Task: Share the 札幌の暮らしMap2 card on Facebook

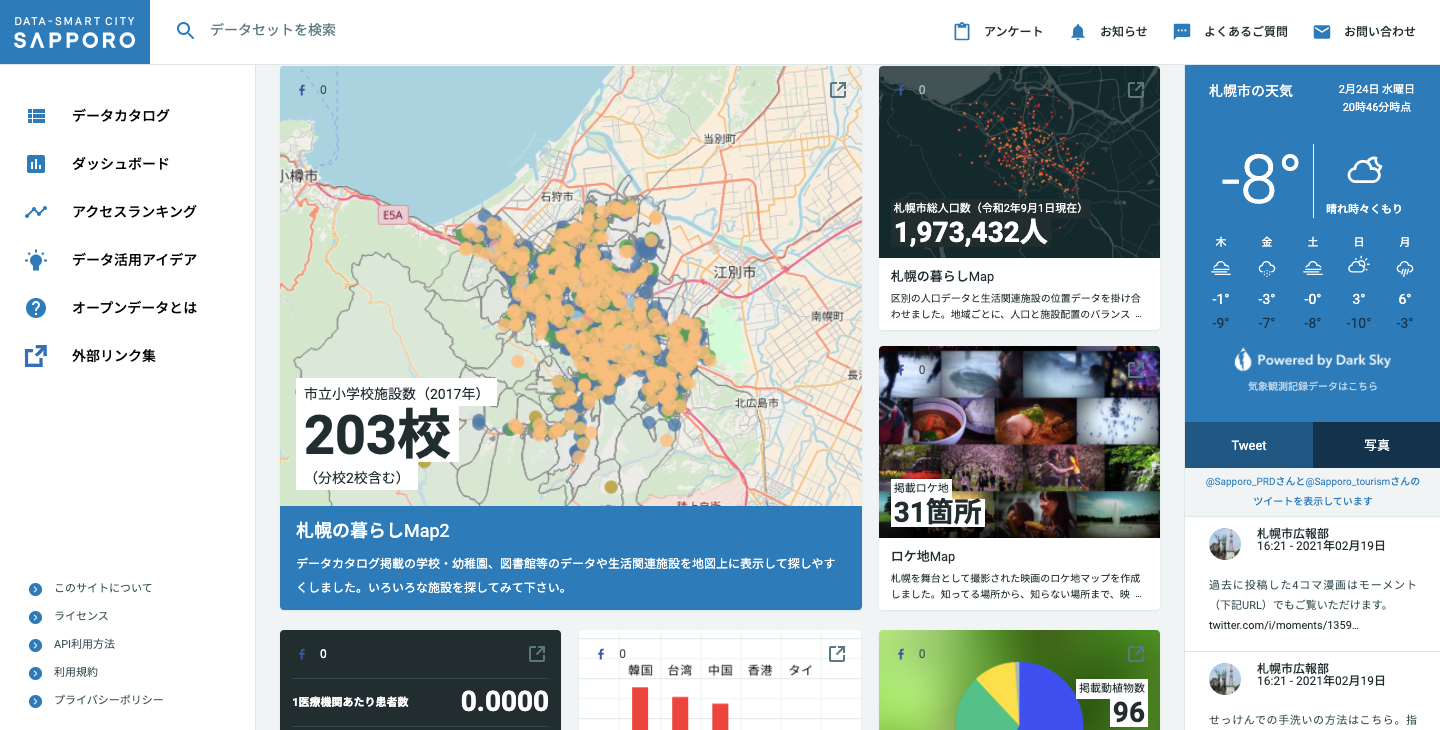Action: click(x=302, y=90)
